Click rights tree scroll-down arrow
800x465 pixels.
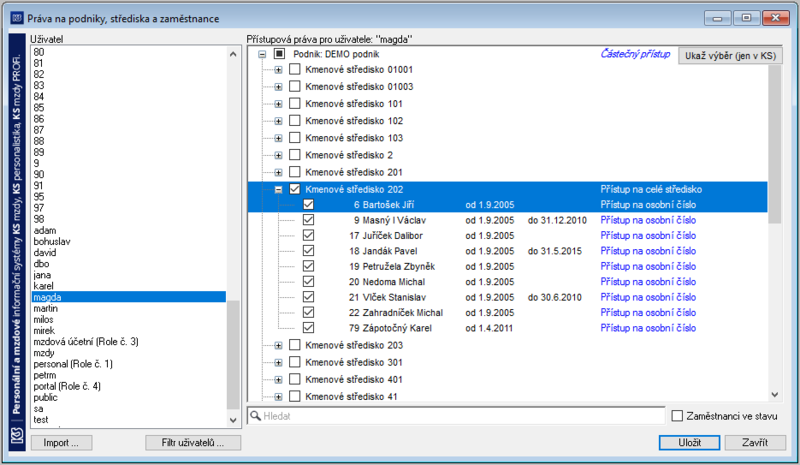pos(774,395)
